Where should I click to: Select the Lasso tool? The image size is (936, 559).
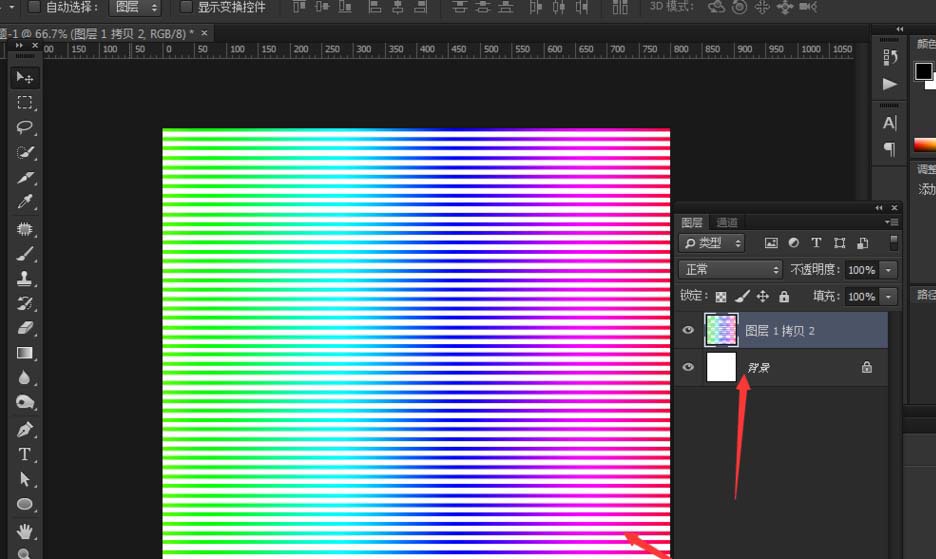tap(25, 127)
